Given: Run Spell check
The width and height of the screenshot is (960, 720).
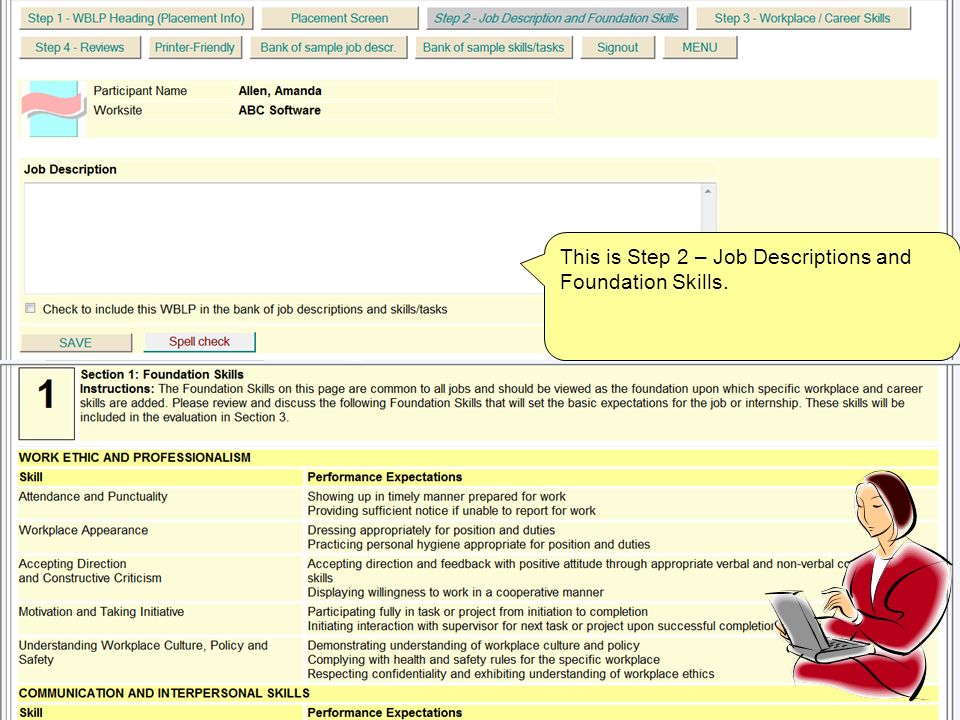Looking at the screenshot, I should coord(200,342).
